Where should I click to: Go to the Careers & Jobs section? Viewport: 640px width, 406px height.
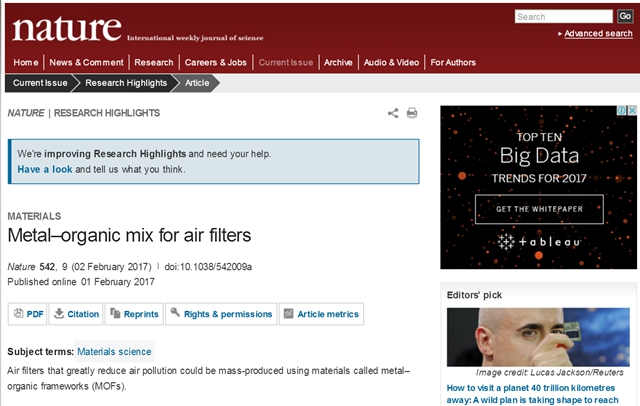217,62
